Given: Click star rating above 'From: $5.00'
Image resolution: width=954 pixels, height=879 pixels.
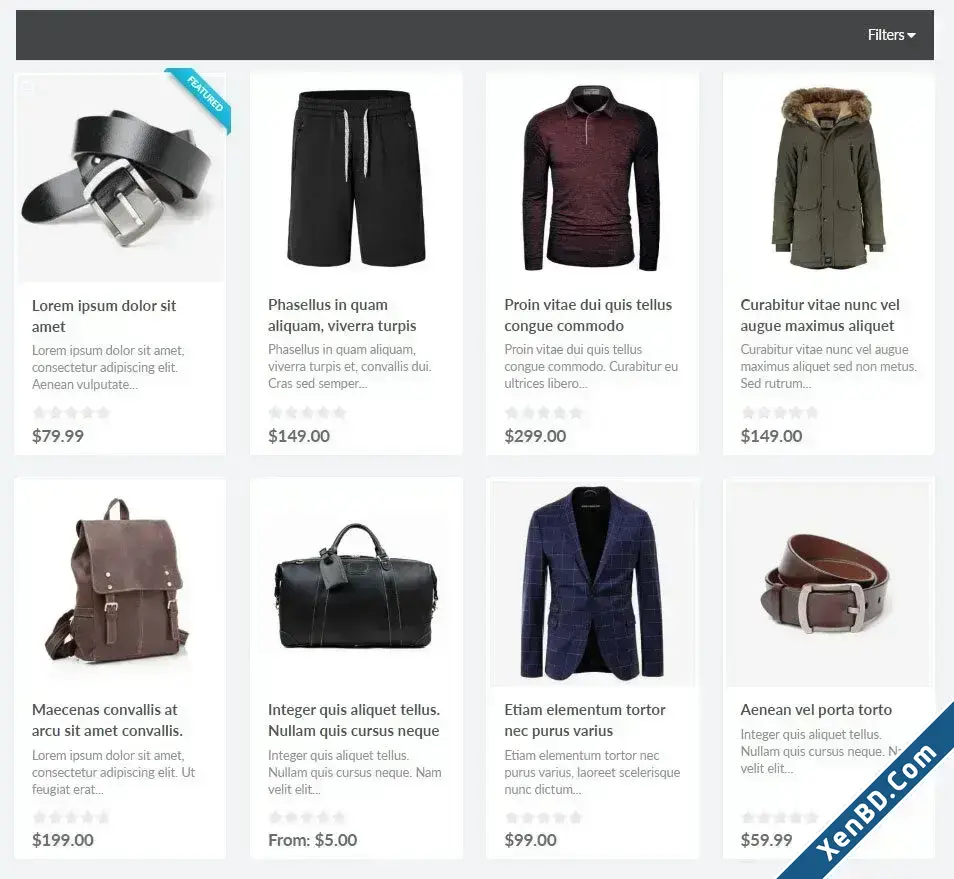Looking at the screenshot, I should coord(307,817).
